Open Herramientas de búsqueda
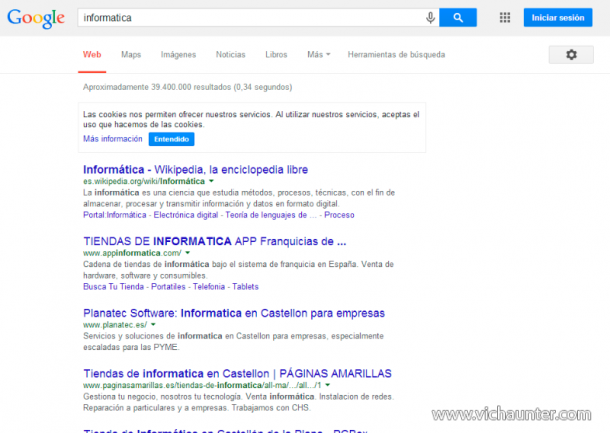Screen dimensions: 610x433 (396, 54)
